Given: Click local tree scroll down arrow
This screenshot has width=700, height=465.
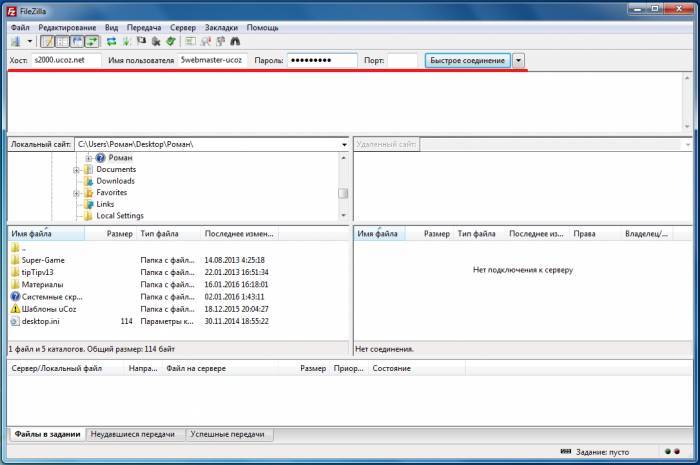Looking at the screenshot, I should [343, 216].
